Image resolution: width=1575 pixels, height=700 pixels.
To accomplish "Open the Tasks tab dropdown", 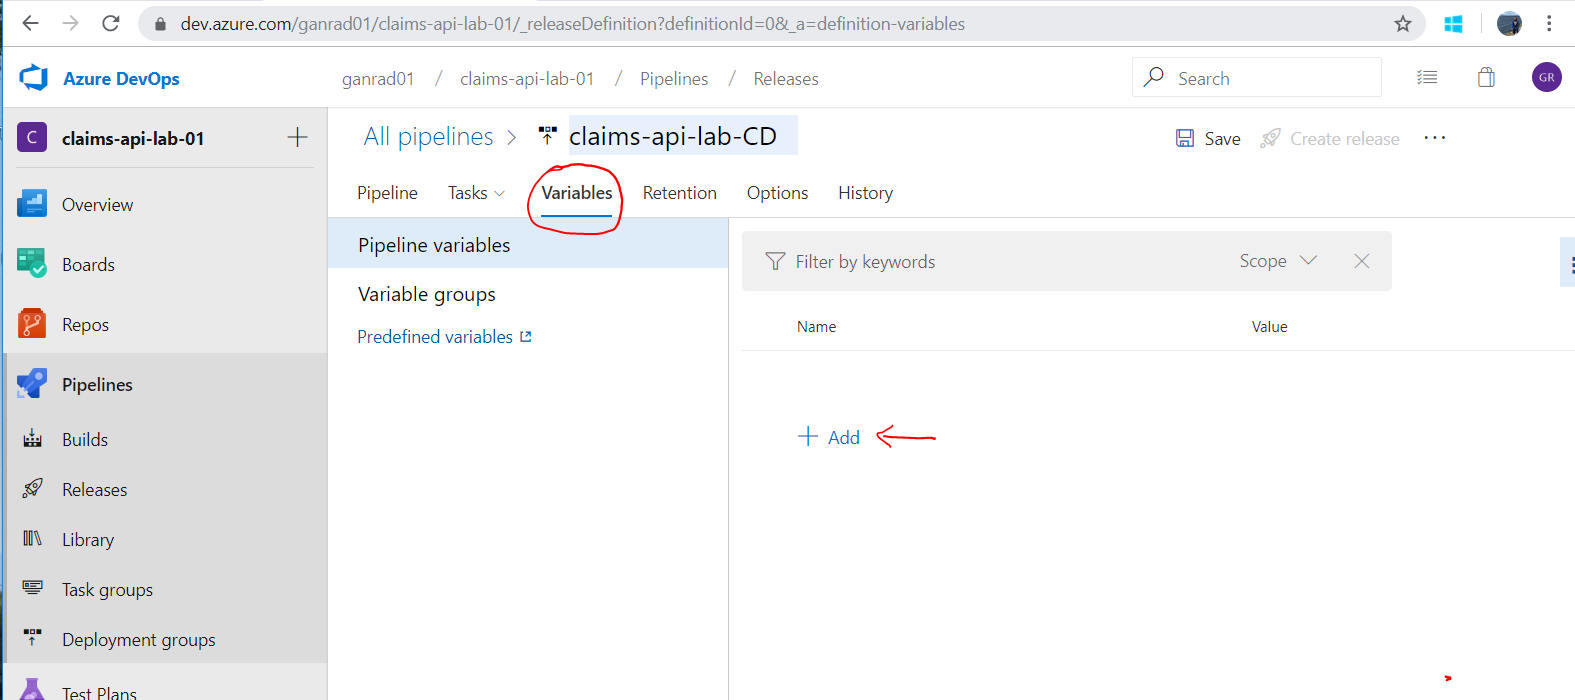I will coord(476,193).
